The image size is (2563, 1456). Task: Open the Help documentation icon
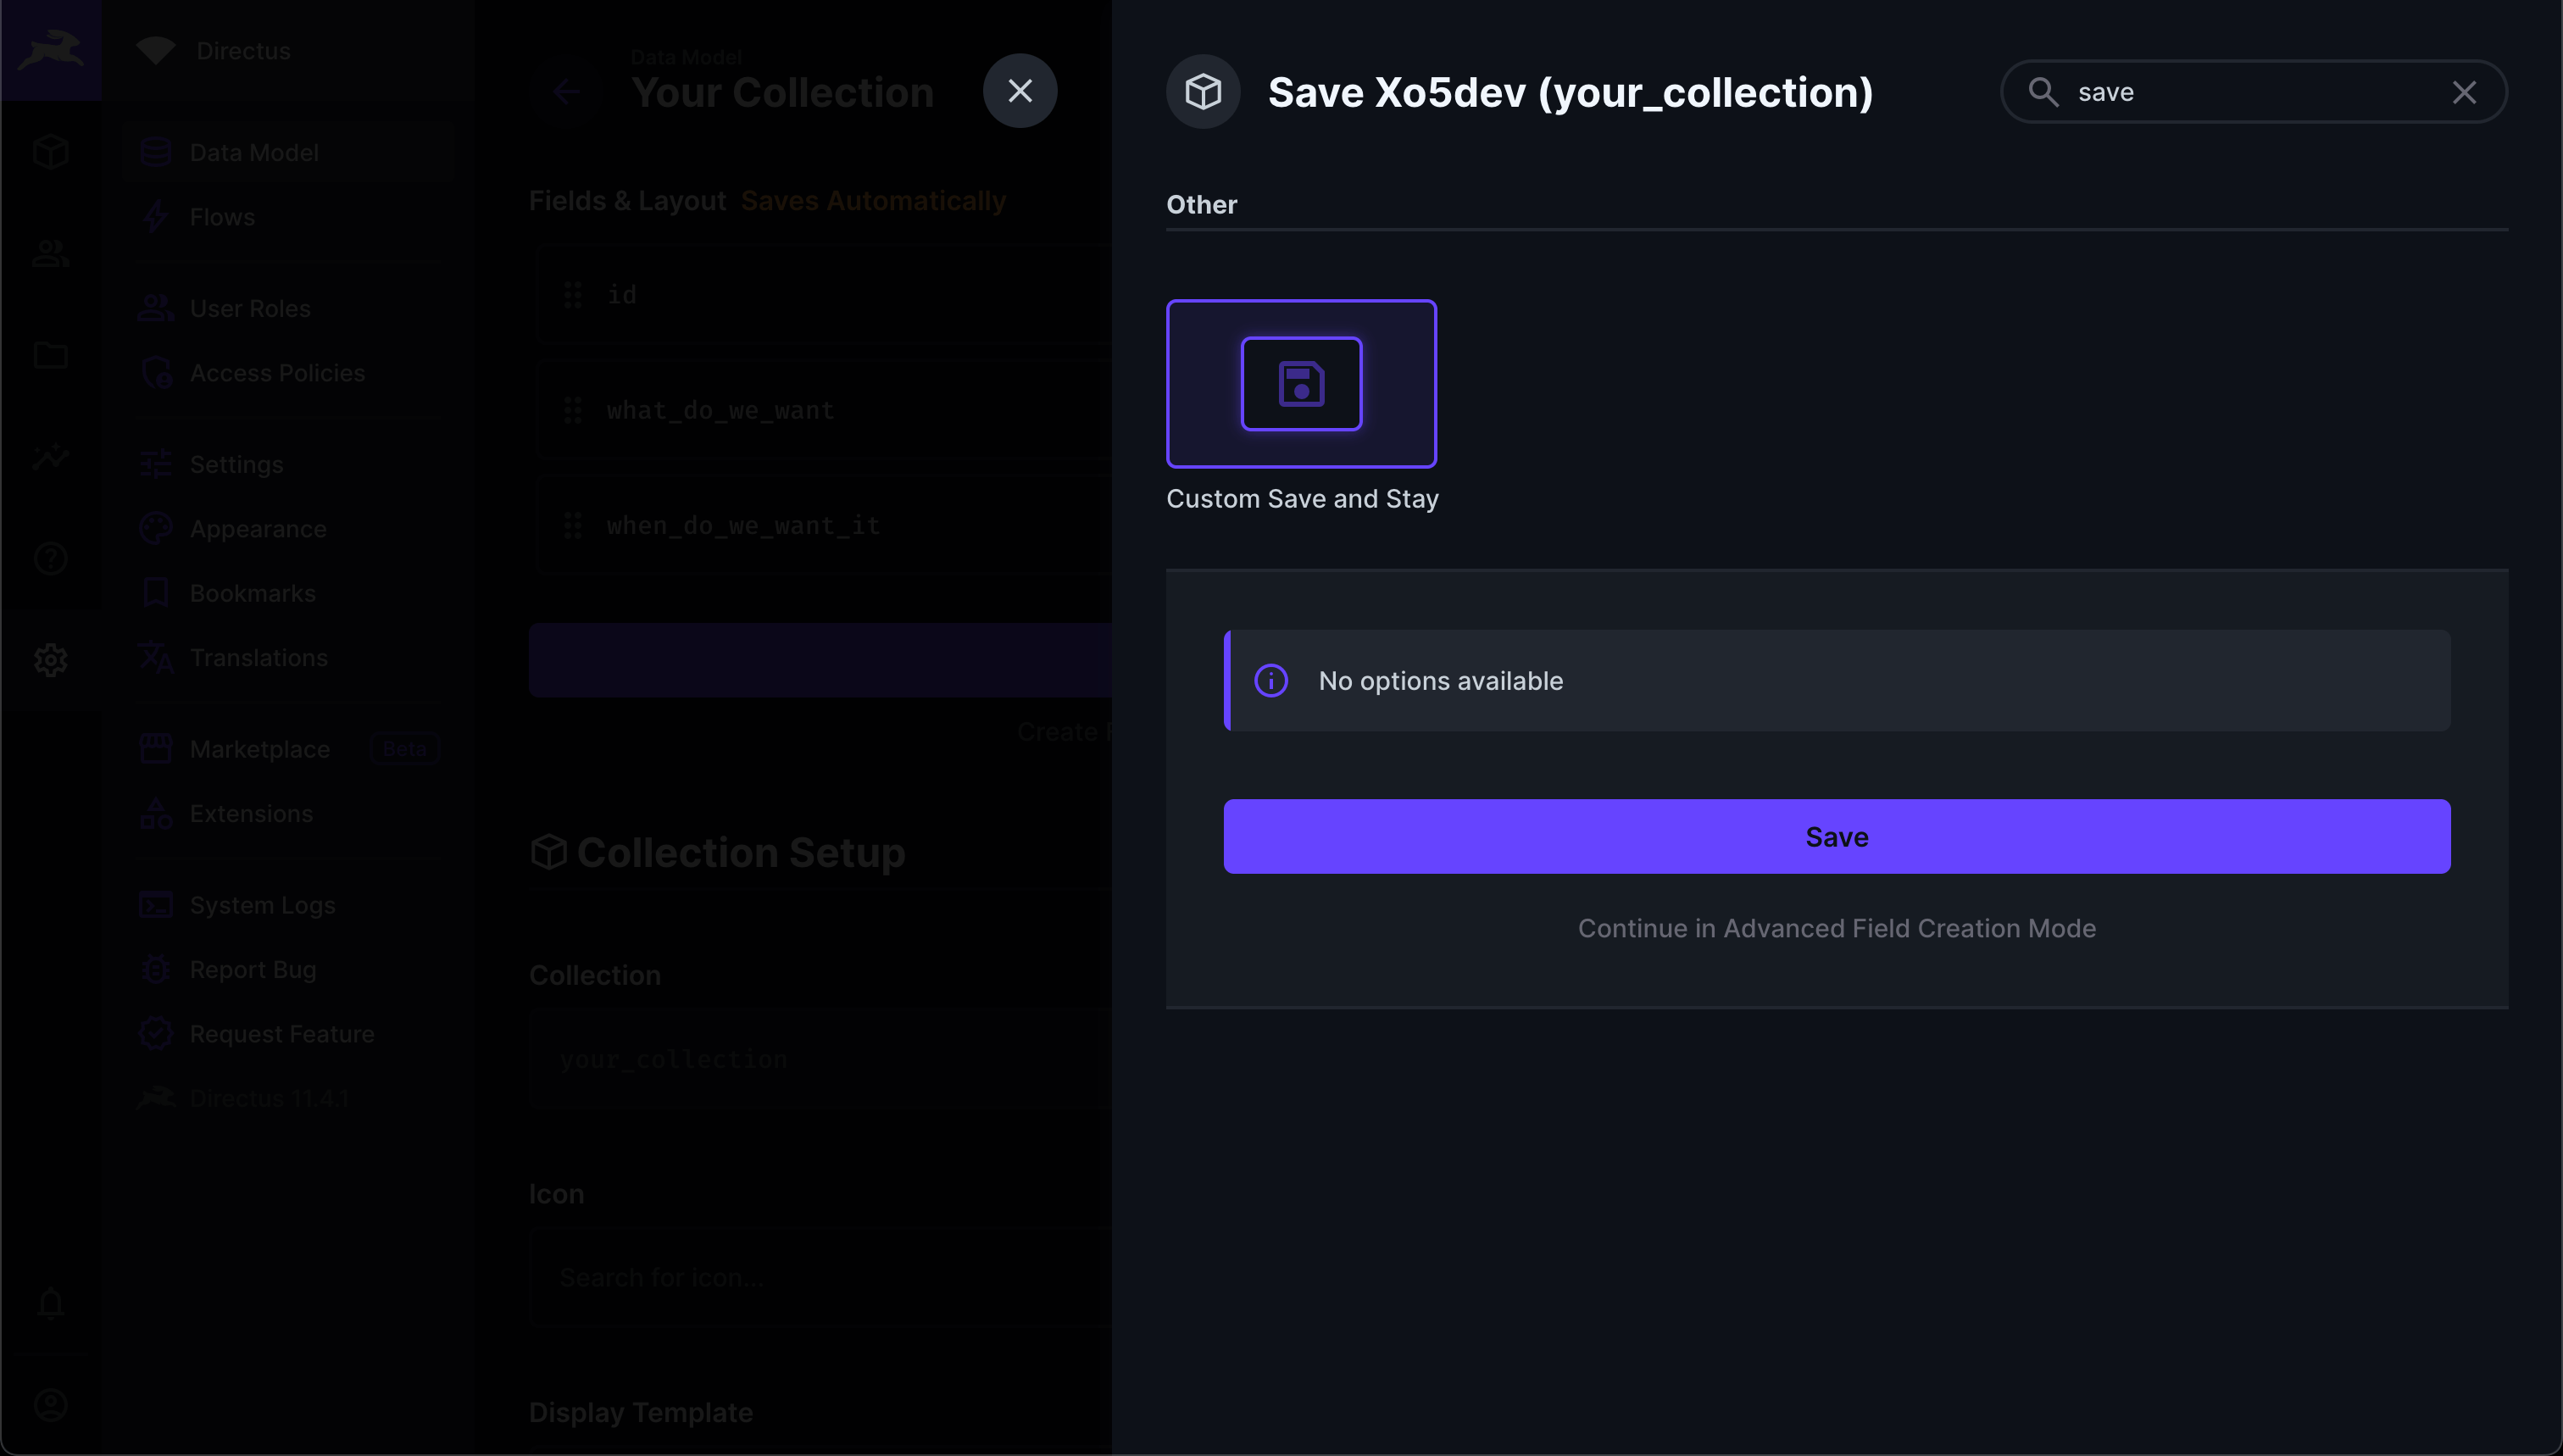[x=50, y=558]
